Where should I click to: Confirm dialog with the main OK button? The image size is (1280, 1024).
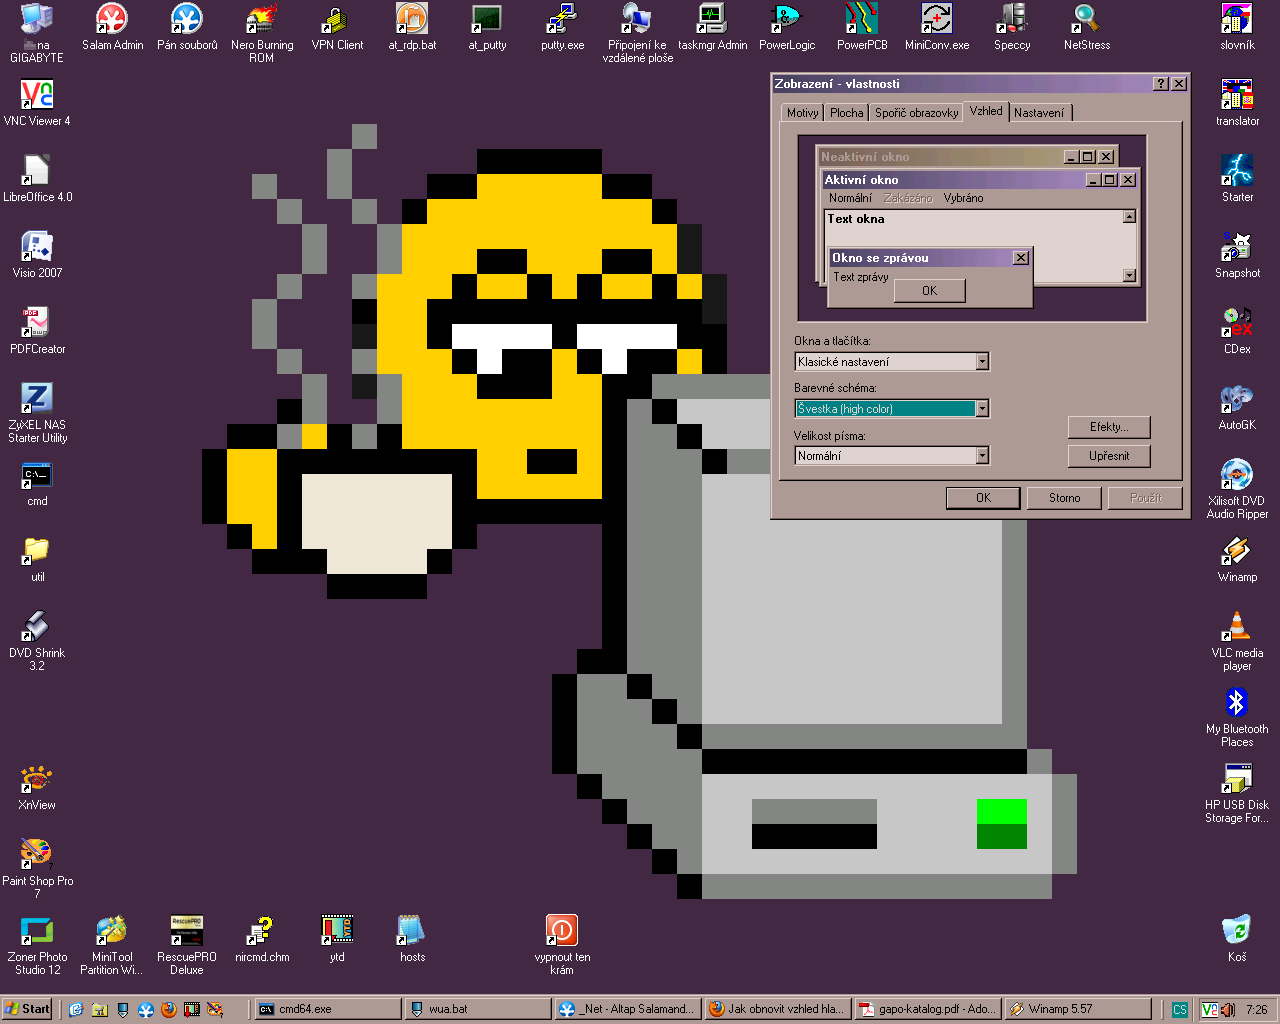(x=983, y=498)
